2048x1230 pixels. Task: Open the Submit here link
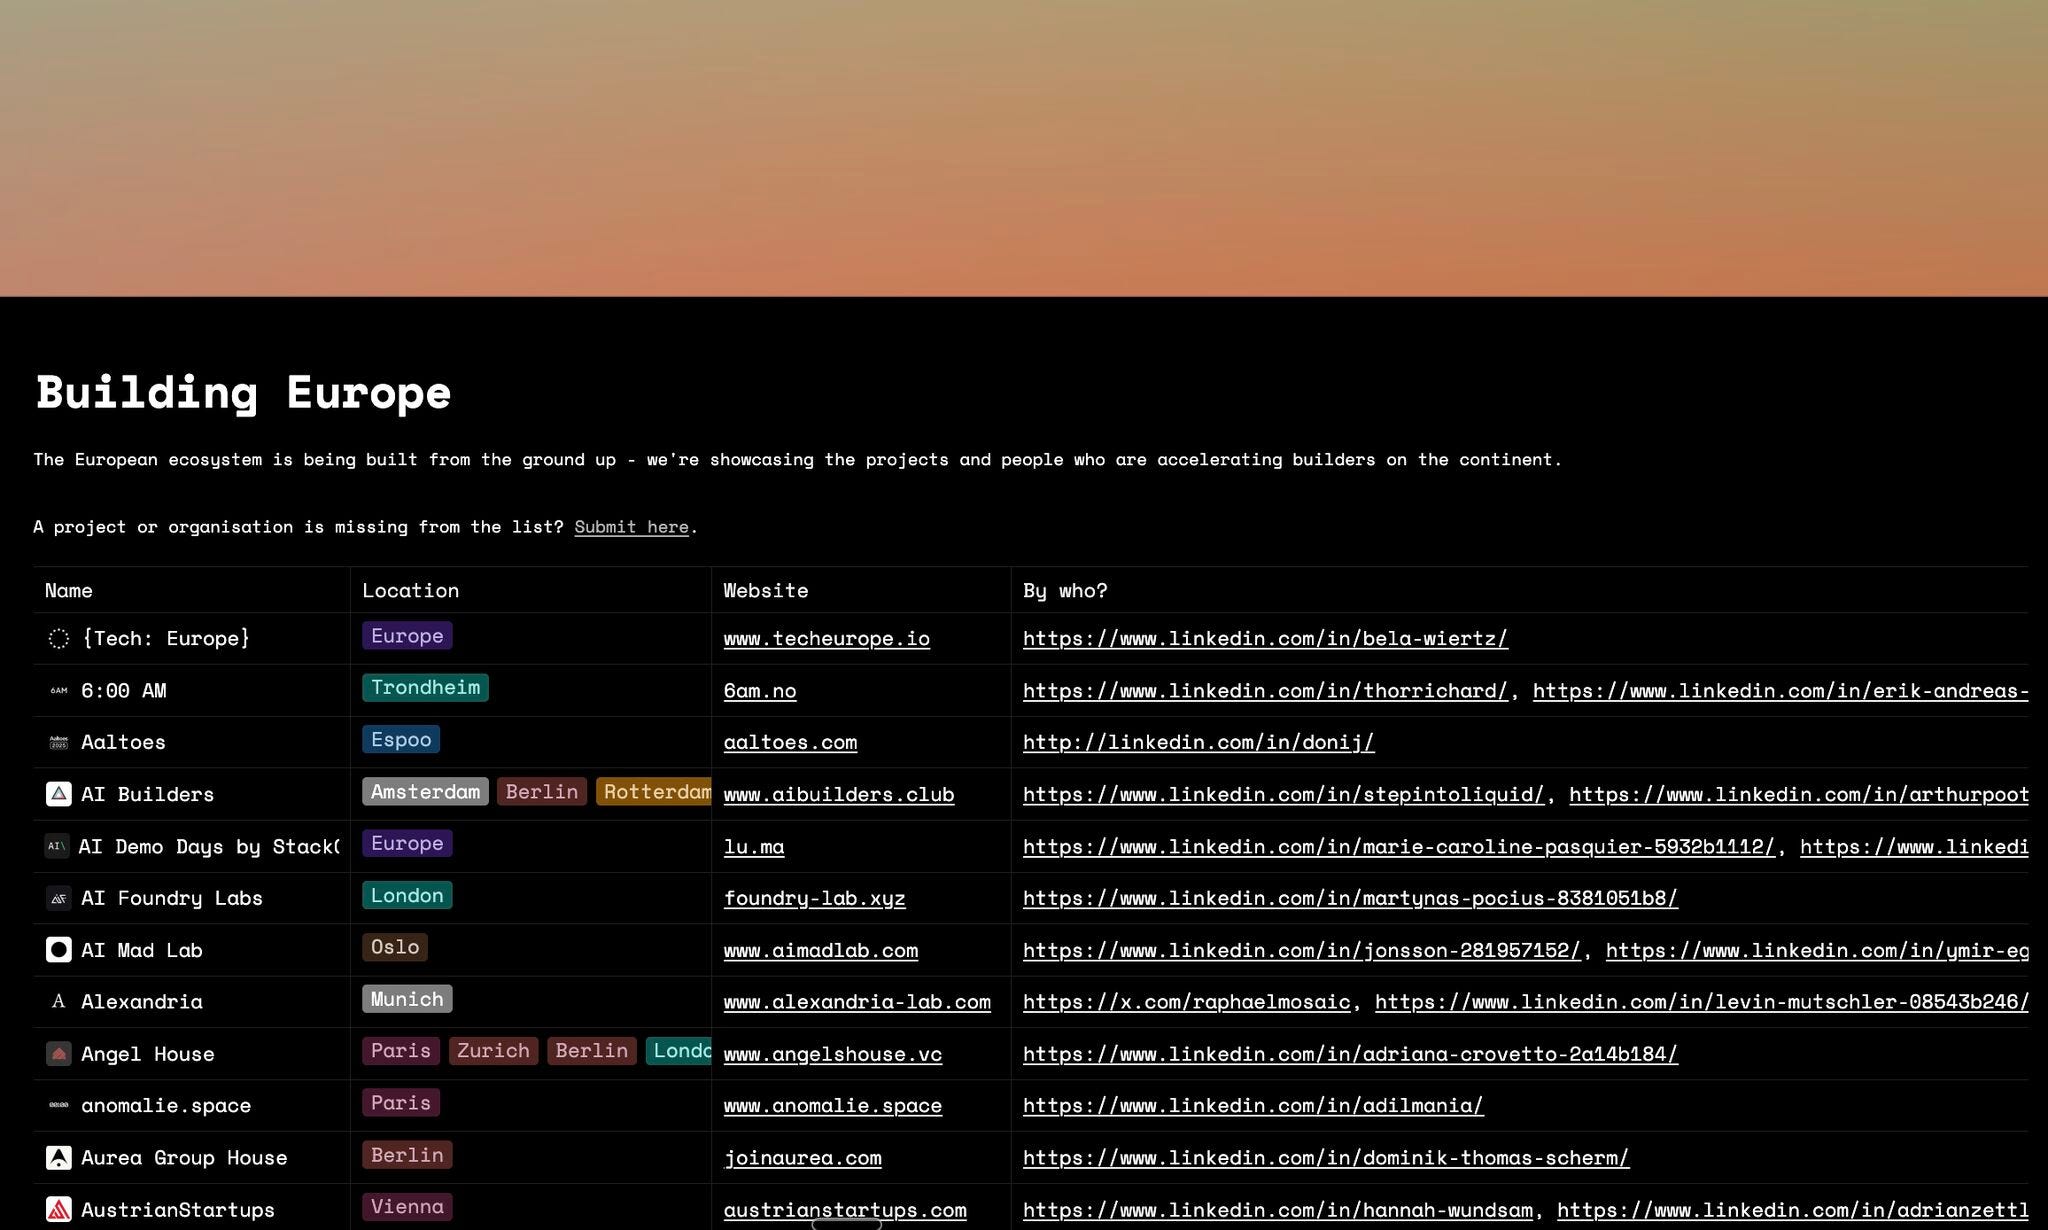(x=631, y=527)
